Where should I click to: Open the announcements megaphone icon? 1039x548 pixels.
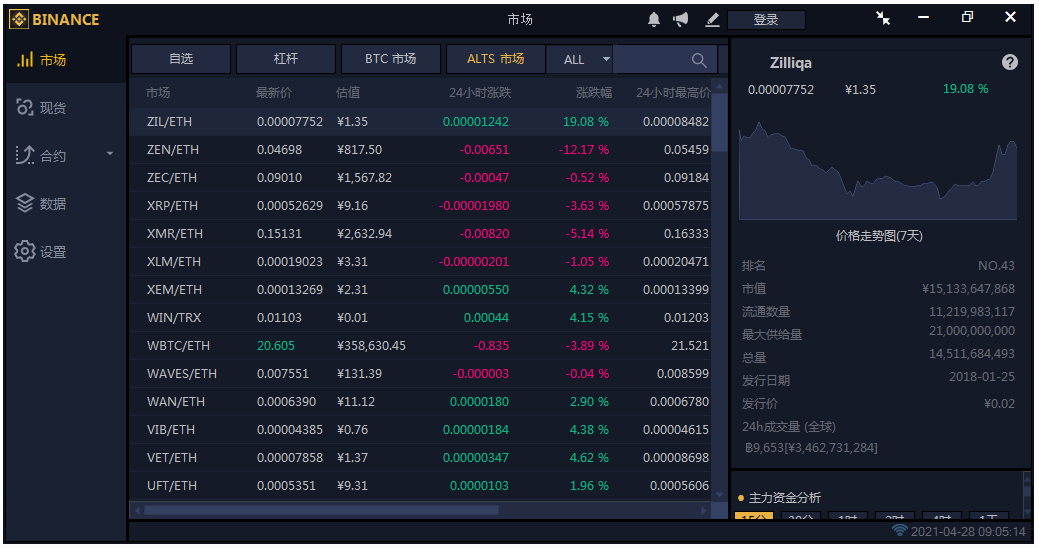(x=681, y=19)
